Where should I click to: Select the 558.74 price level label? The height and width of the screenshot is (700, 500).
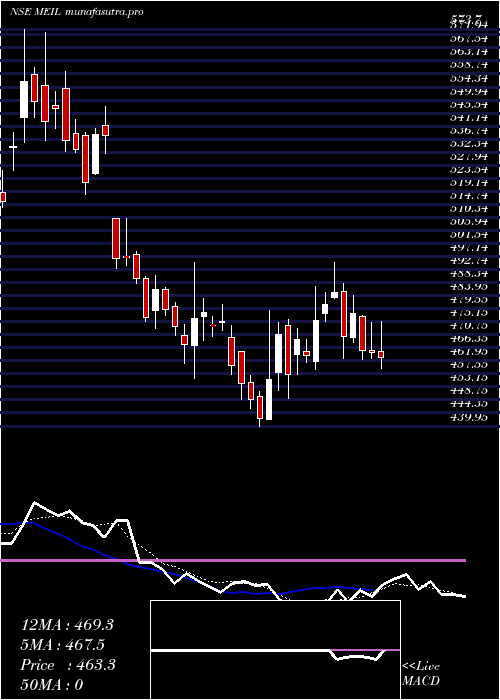(469, 64)
